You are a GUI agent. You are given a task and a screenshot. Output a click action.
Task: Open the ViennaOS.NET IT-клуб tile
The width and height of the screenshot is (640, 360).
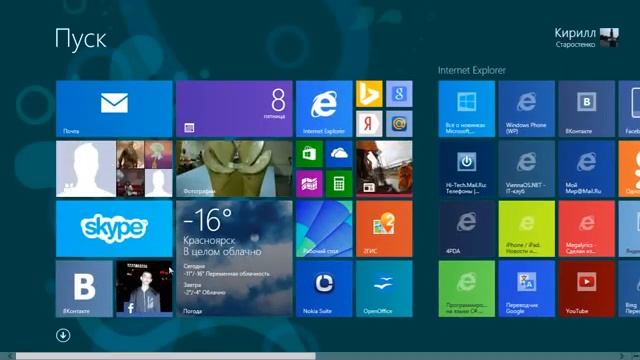(527, 169)
